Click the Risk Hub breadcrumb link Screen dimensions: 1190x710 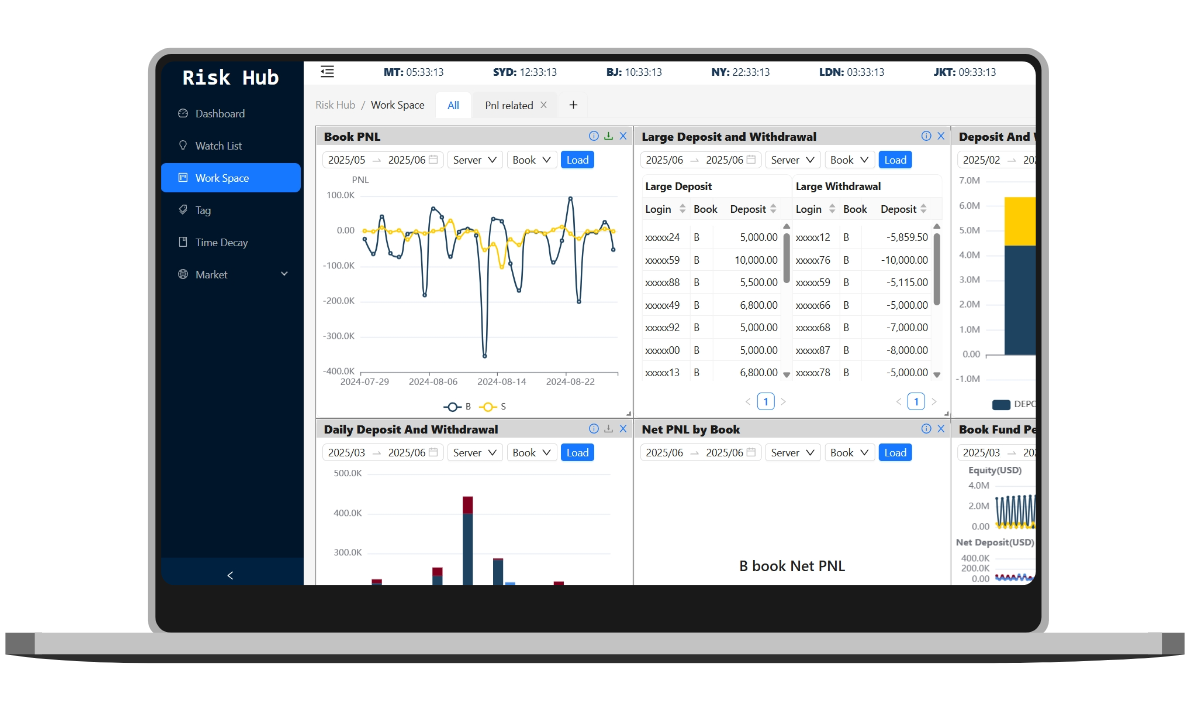click(335, 105)
